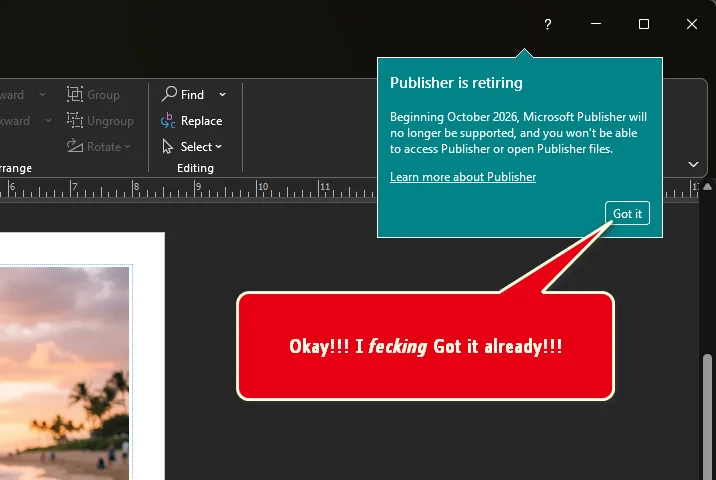Click the Ungroup objects button
The height and width of the screenshot is (480, 716).
[x=100, y=121]
